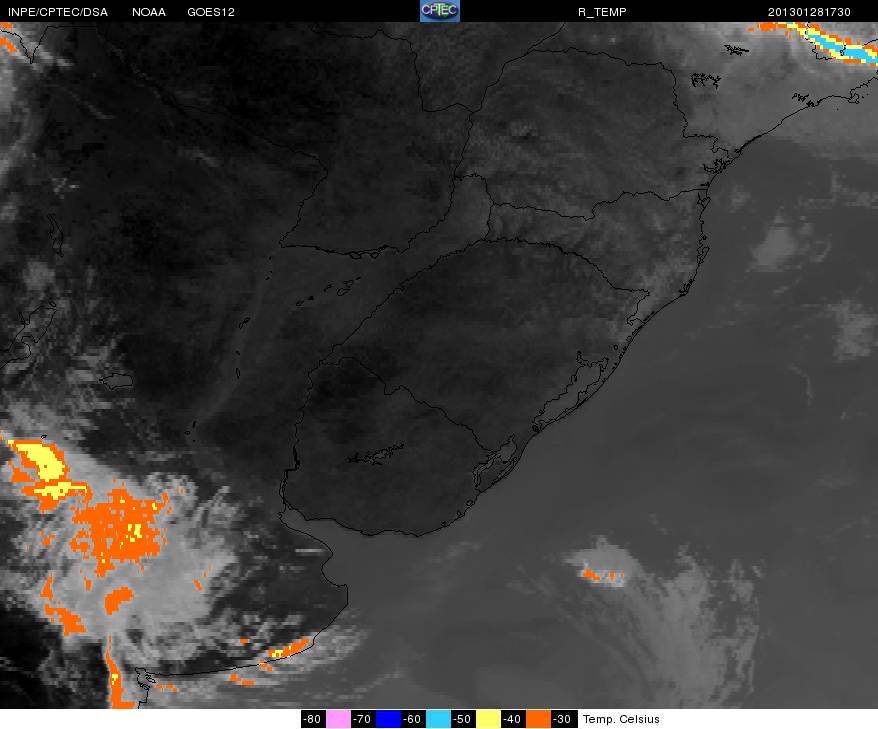Click the R_TEMP product label

point(602,12)
